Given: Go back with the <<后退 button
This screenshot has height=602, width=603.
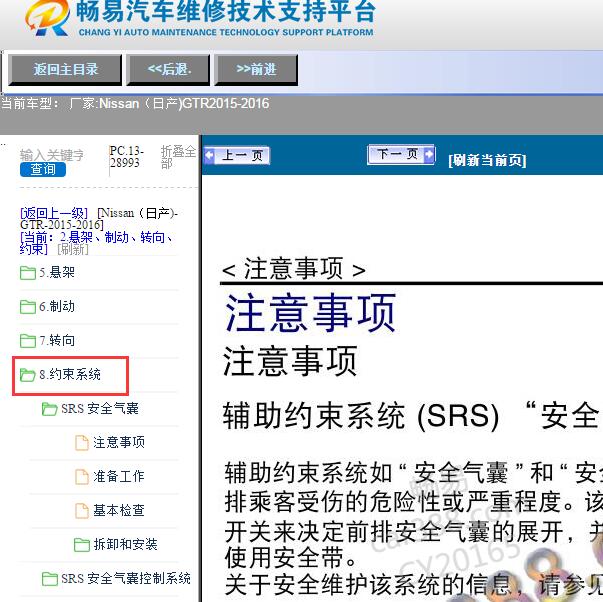Looking at the screenshot, I should click(168, 70).
